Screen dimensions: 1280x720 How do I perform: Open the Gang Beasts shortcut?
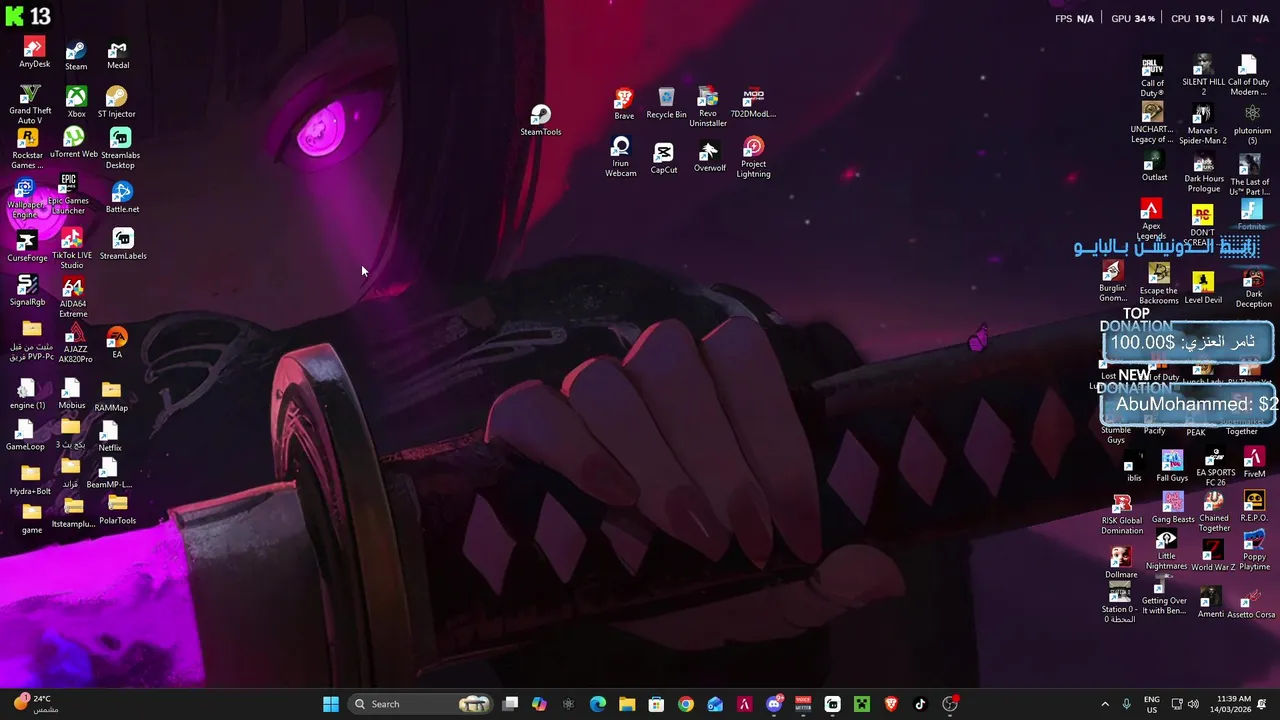[x=1173, y=509]
